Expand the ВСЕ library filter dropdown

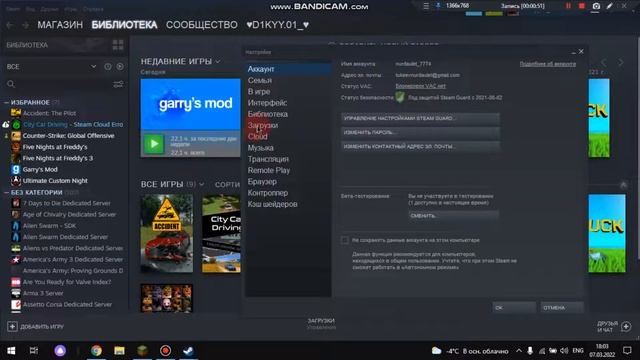click(93, 67)
